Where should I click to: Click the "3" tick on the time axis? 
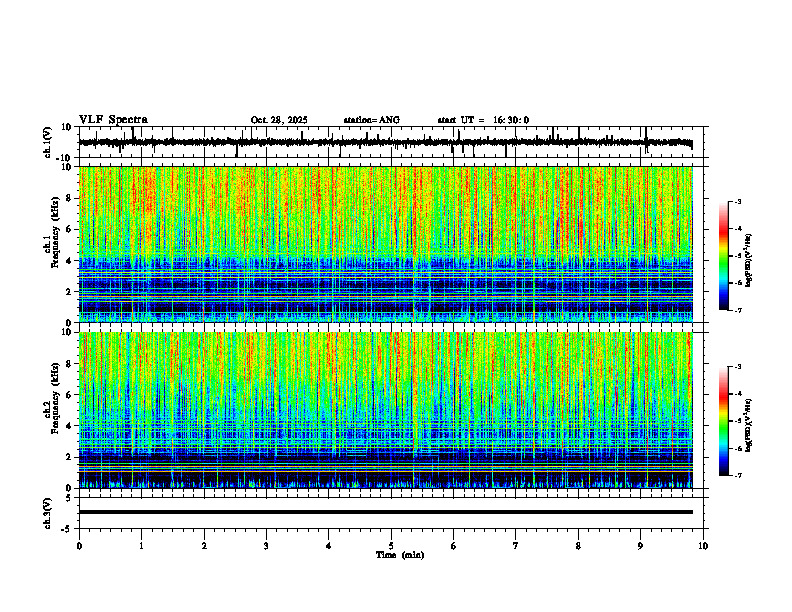(x=266, y=546)
